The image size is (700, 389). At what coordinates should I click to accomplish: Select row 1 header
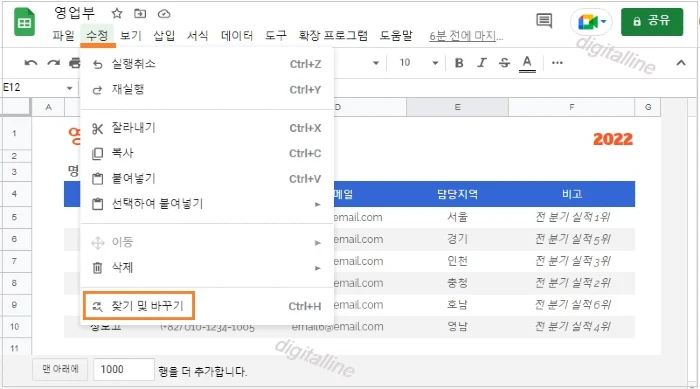[x=14, y=133]
